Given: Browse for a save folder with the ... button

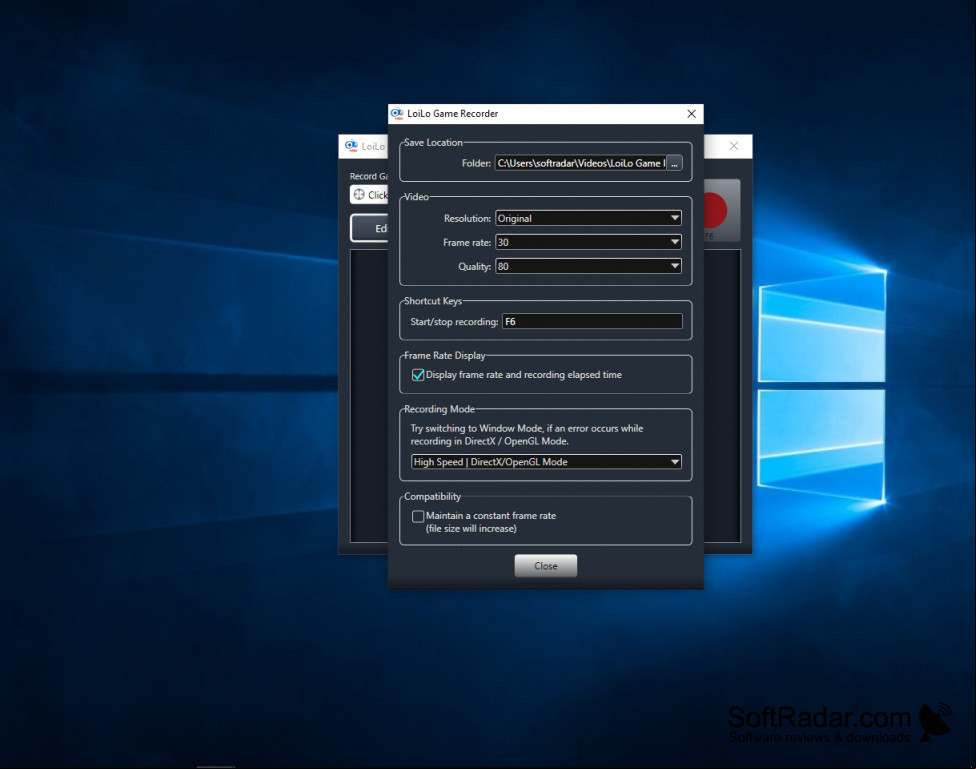Looking at the screenshot, I should [x=674, y=163].
